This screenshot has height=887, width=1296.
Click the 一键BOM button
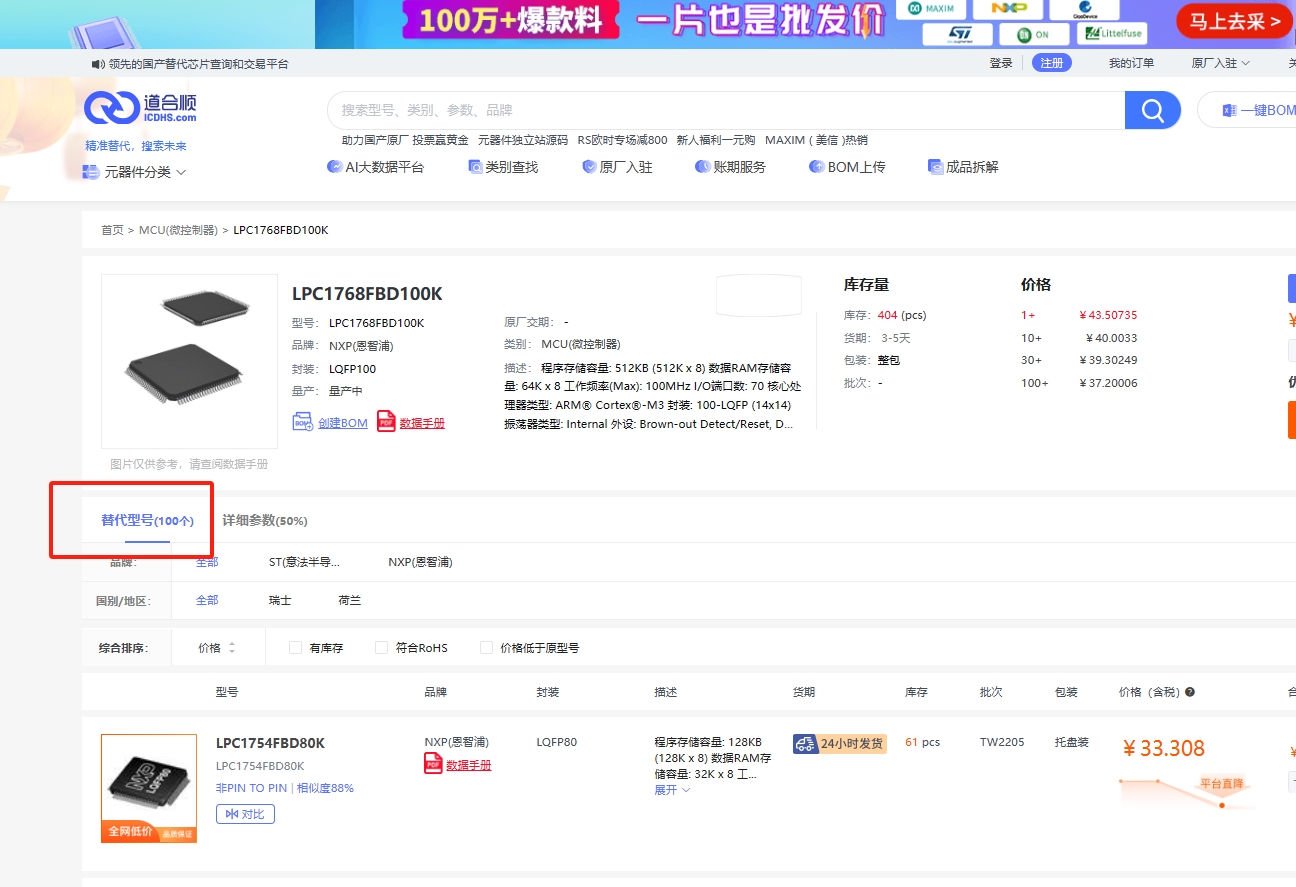click(x=1248, y=110)
